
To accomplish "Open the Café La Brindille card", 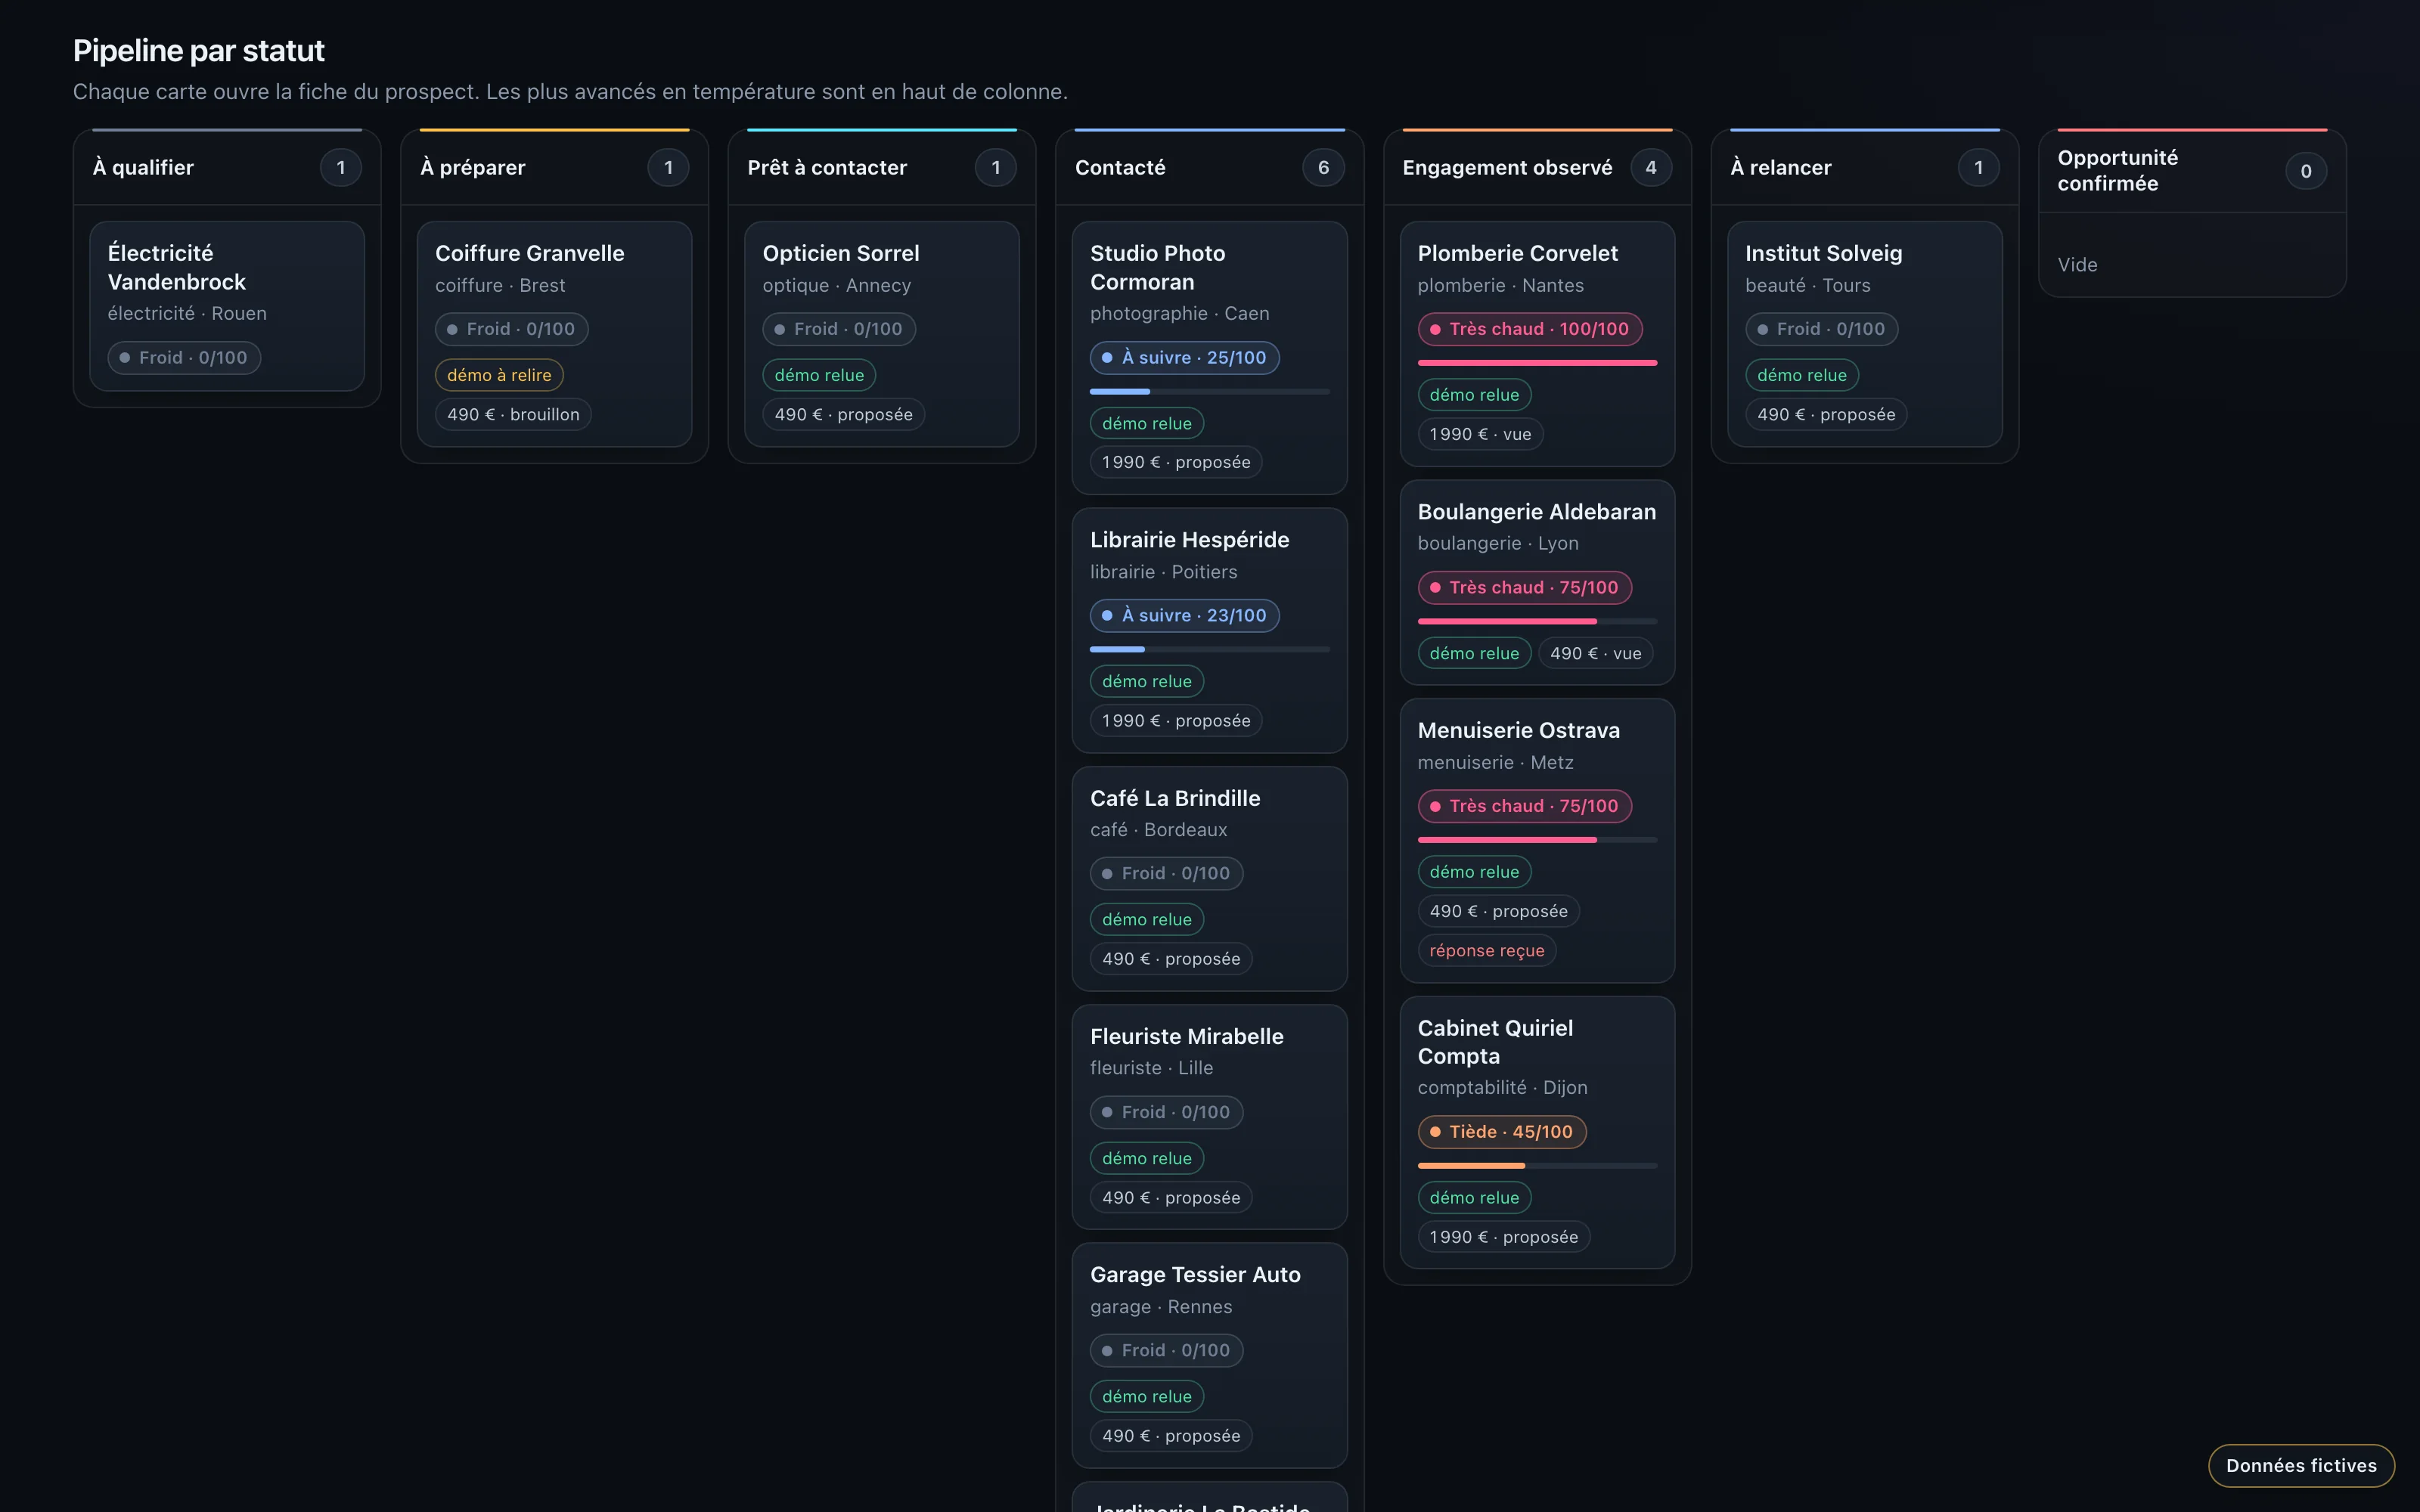I will tap(1209, 879).
